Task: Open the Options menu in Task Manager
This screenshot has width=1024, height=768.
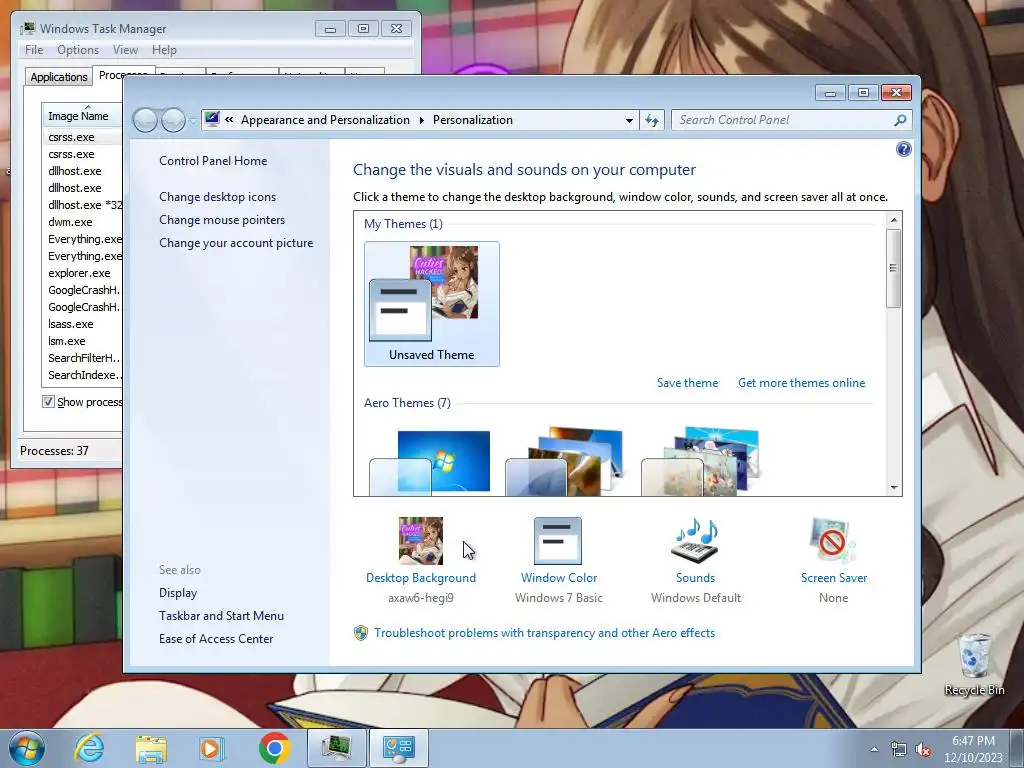Action: tap(78, 50)
